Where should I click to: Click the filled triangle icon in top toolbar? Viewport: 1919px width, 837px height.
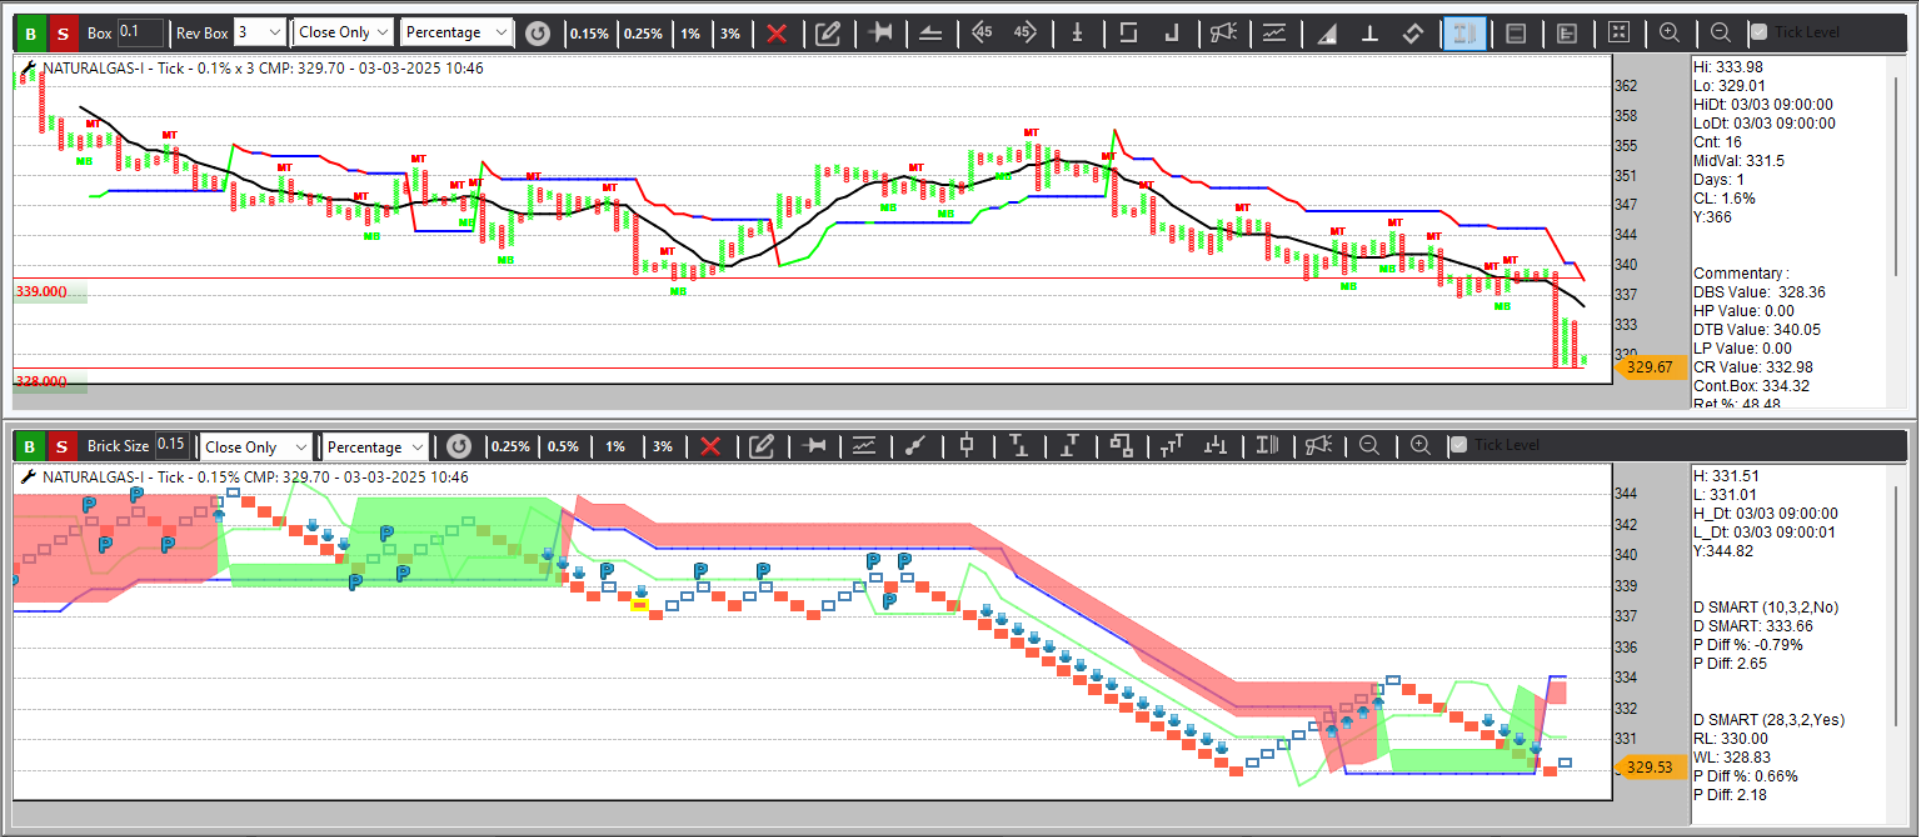click(x=1327, y=33)
